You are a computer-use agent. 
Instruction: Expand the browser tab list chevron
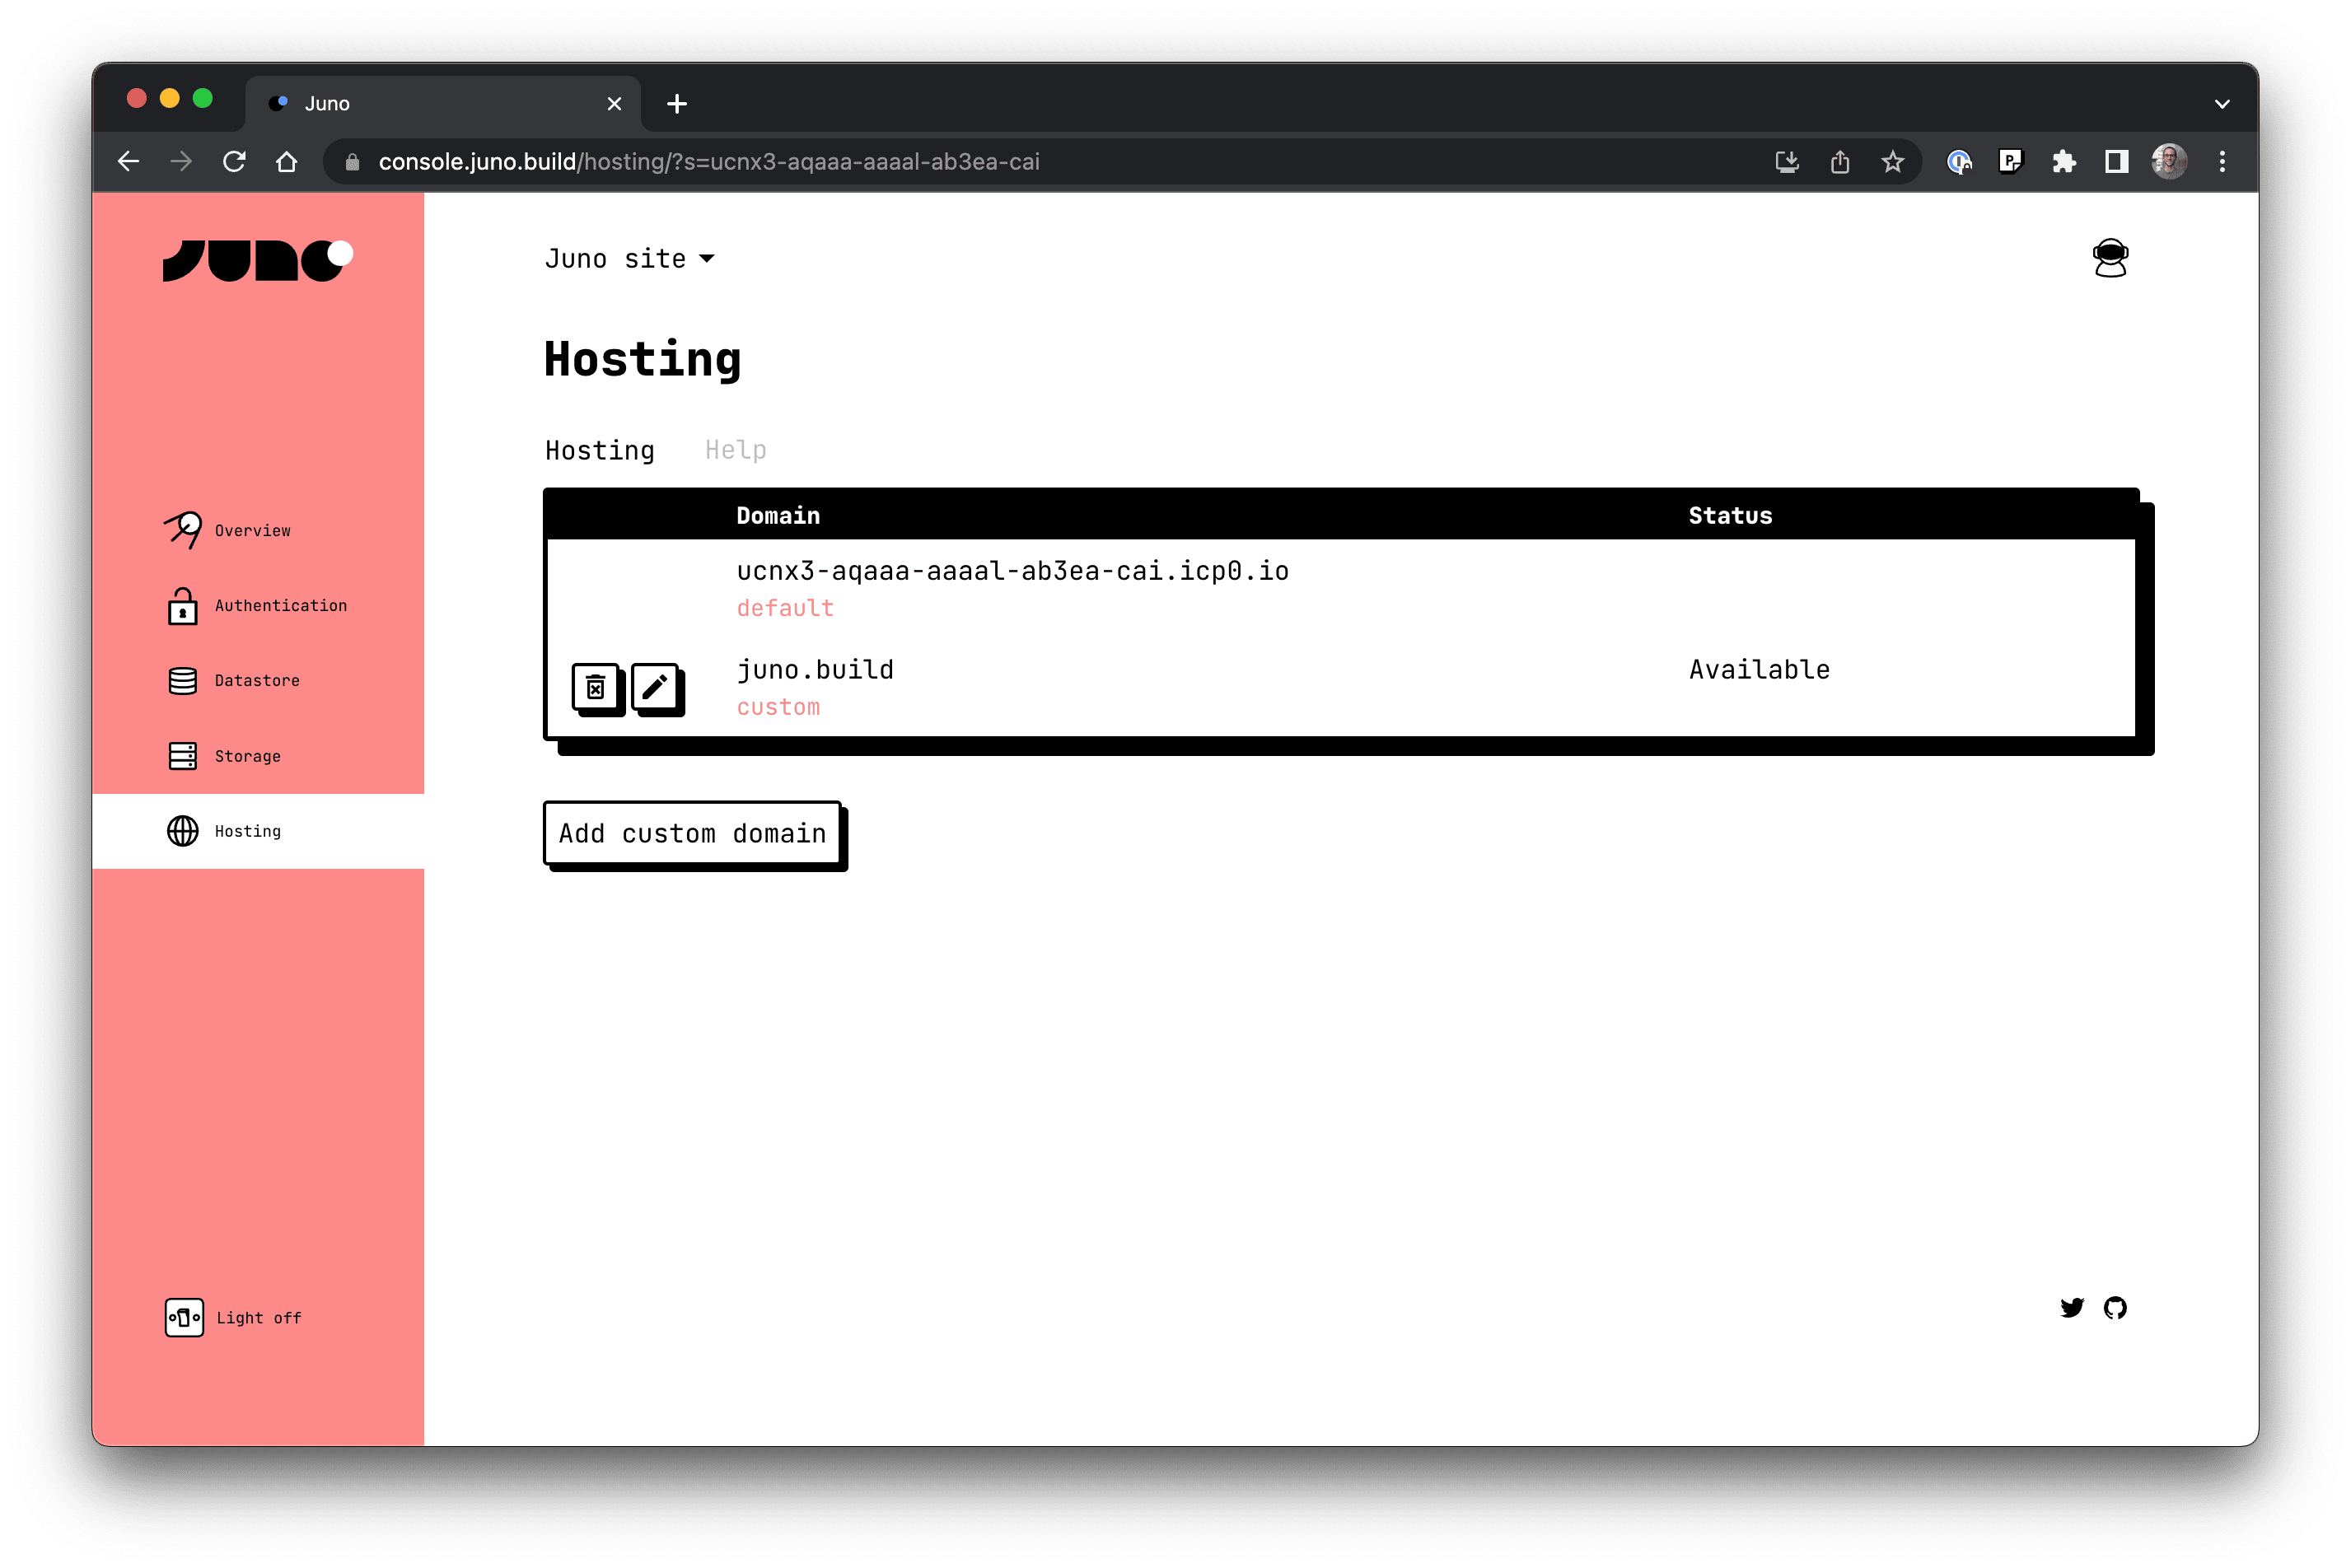[x=2223, y=103]
